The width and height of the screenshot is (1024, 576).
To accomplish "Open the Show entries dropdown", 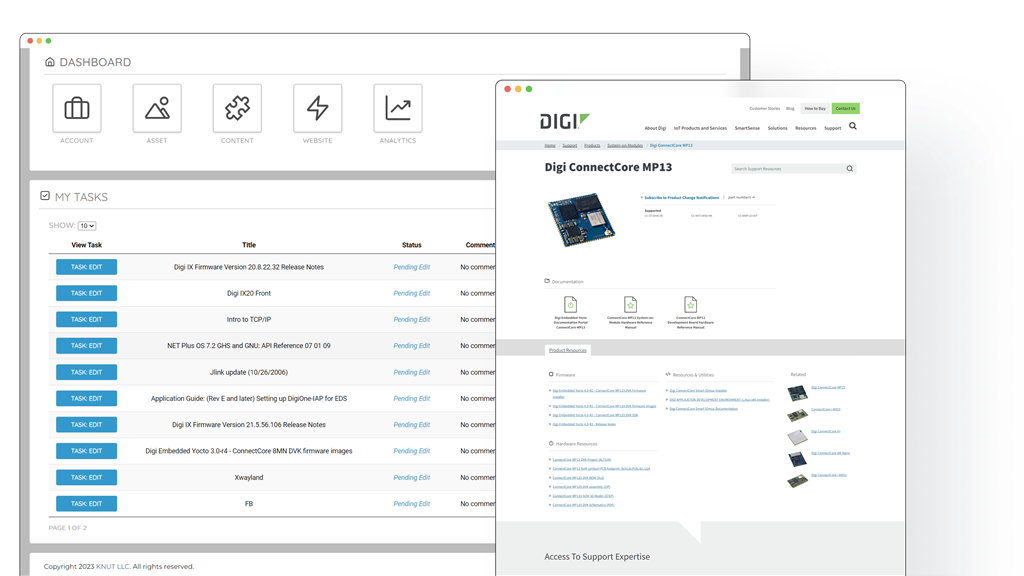I will coord(87,226).
